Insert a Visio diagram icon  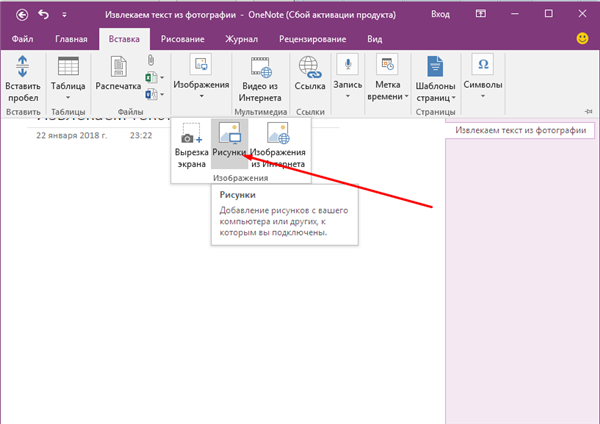(x=151, y=94)
